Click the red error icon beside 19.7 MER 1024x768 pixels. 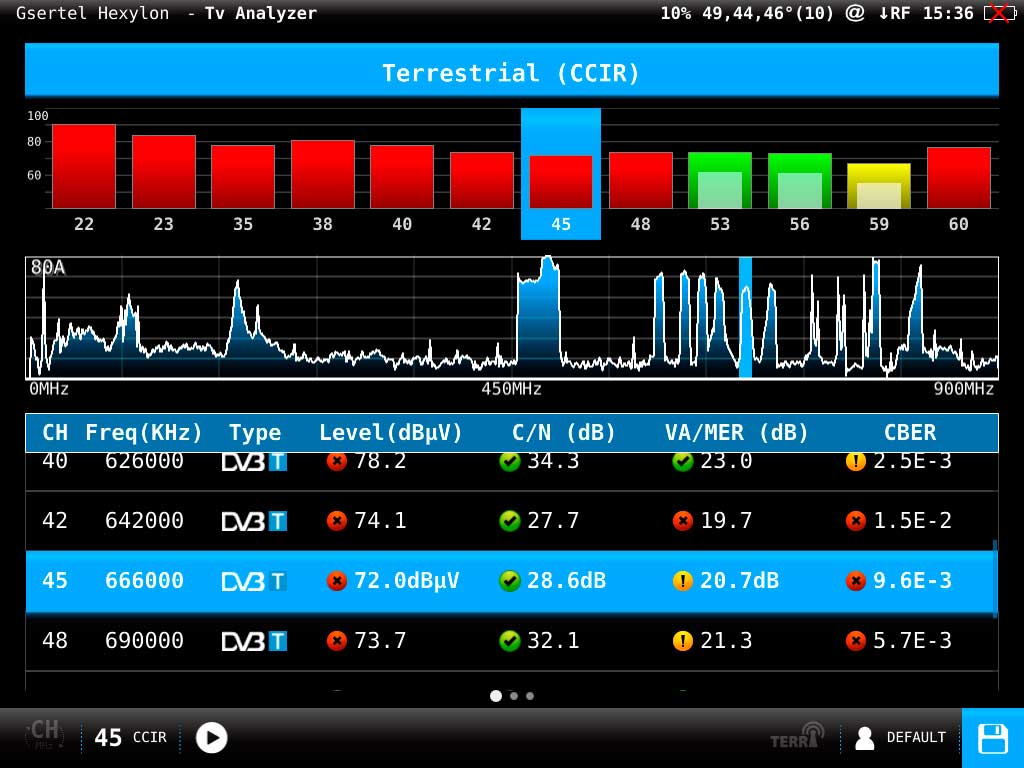[682, 521]
